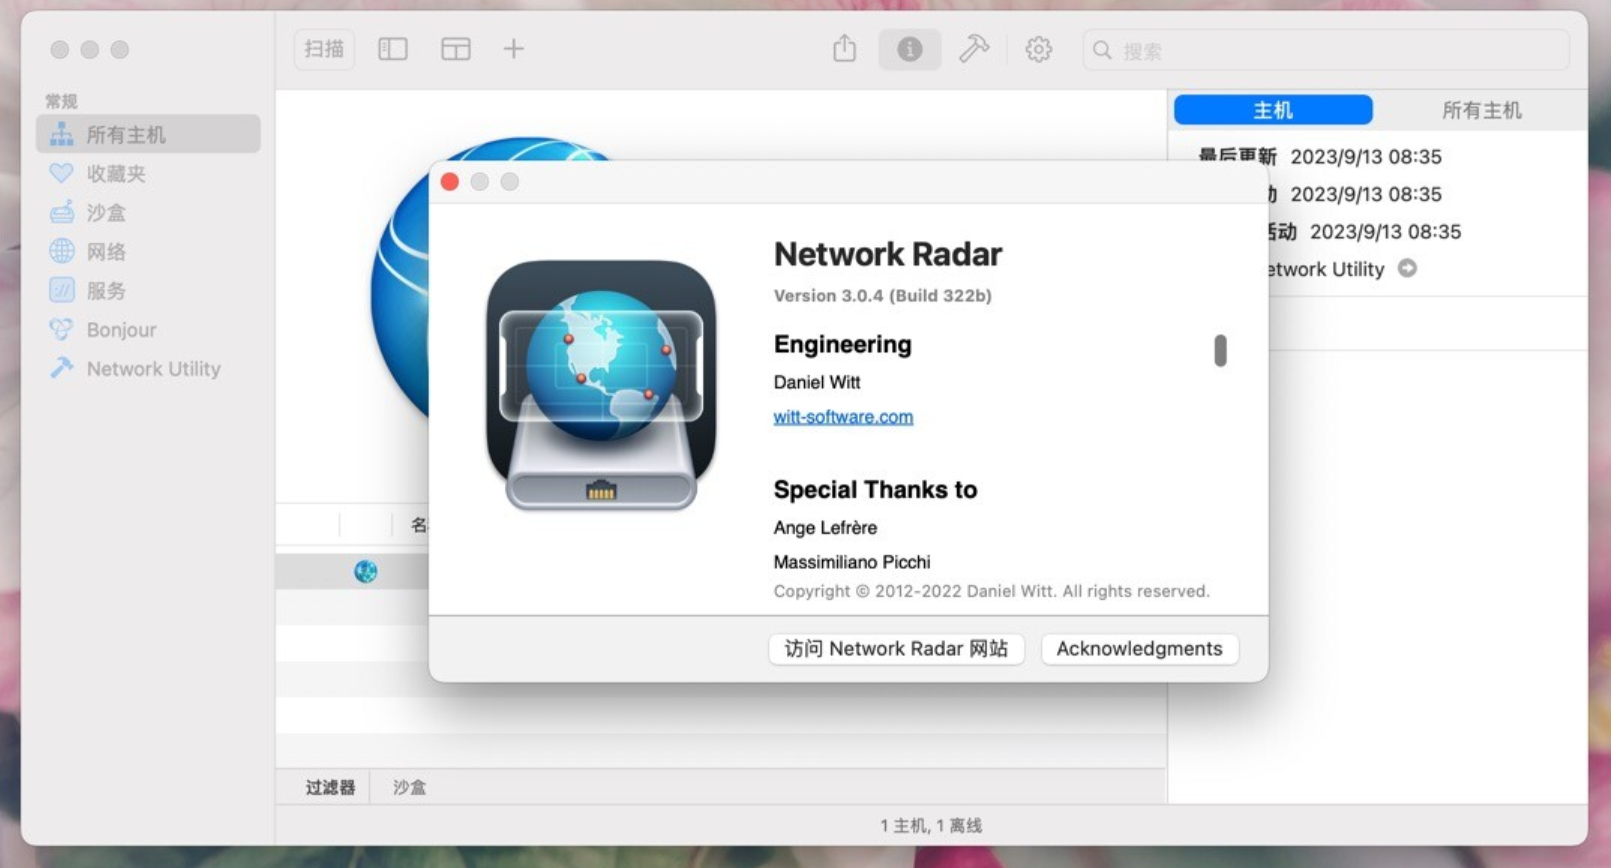Open the hammer tools icon
Viewport: 1611px width, 868px height.
974,49
